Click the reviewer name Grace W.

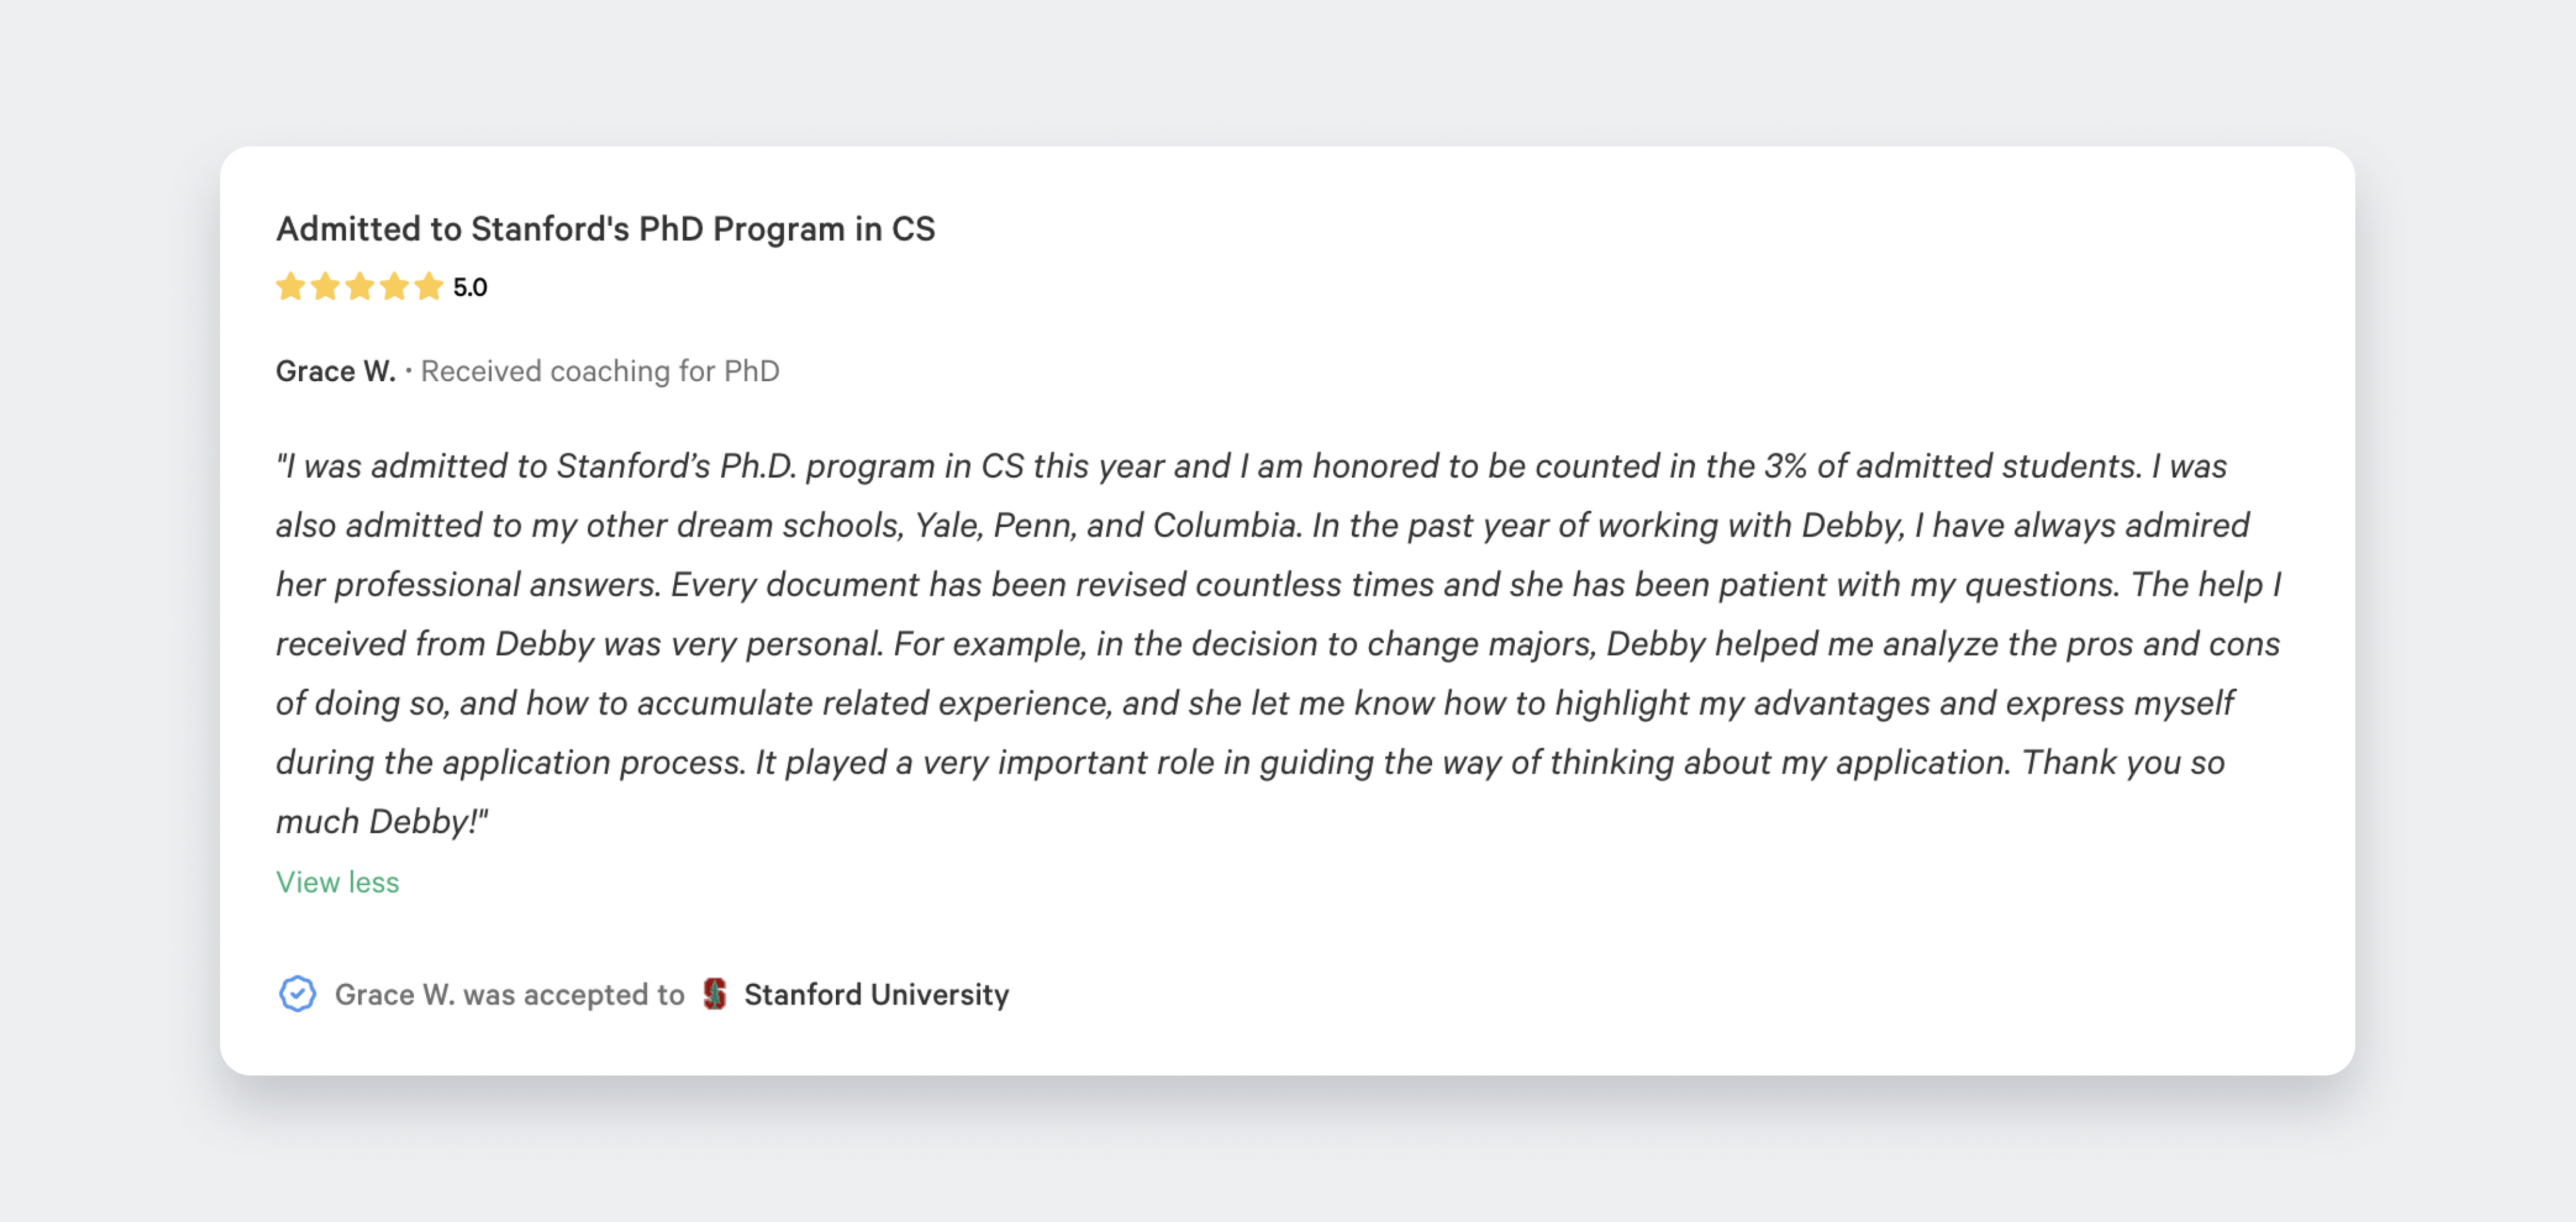point(335,371)
